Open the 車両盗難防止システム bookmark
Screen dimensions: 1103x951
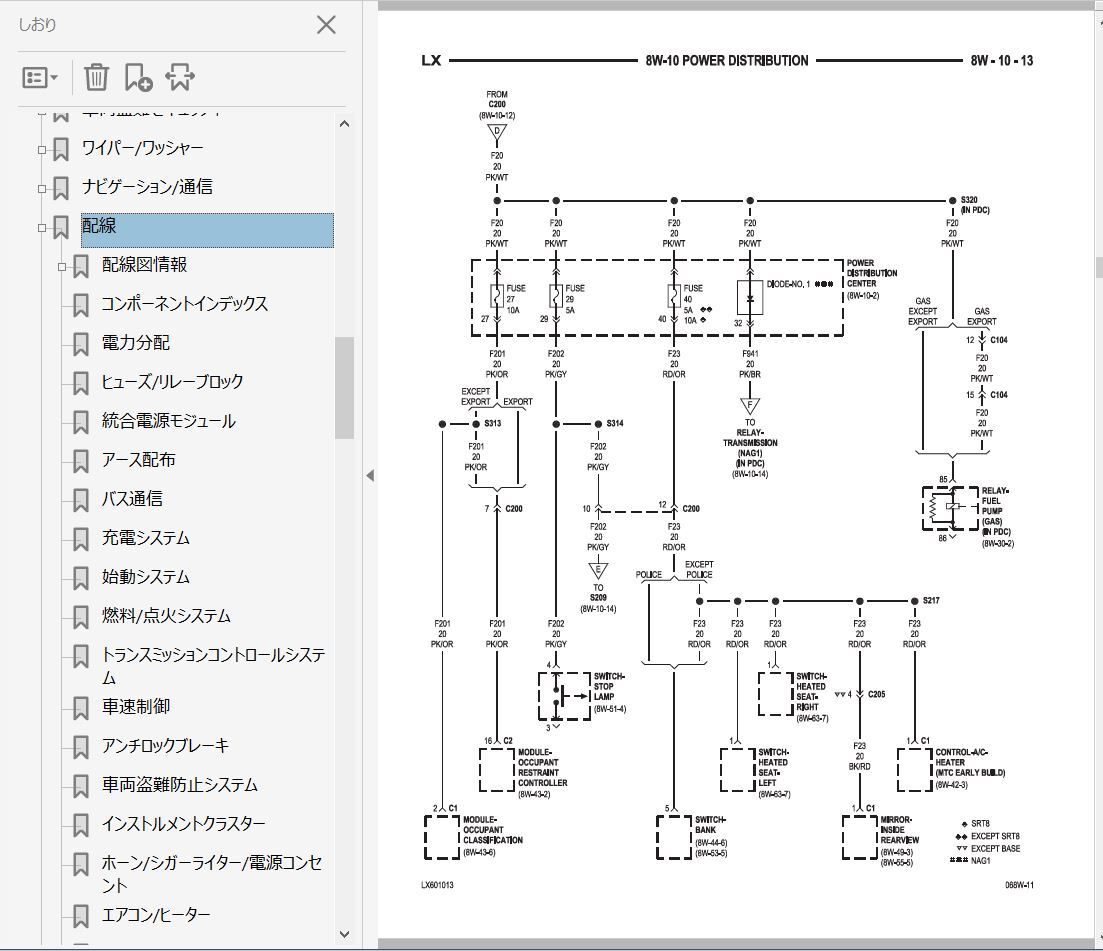click(x=179, y=785)
